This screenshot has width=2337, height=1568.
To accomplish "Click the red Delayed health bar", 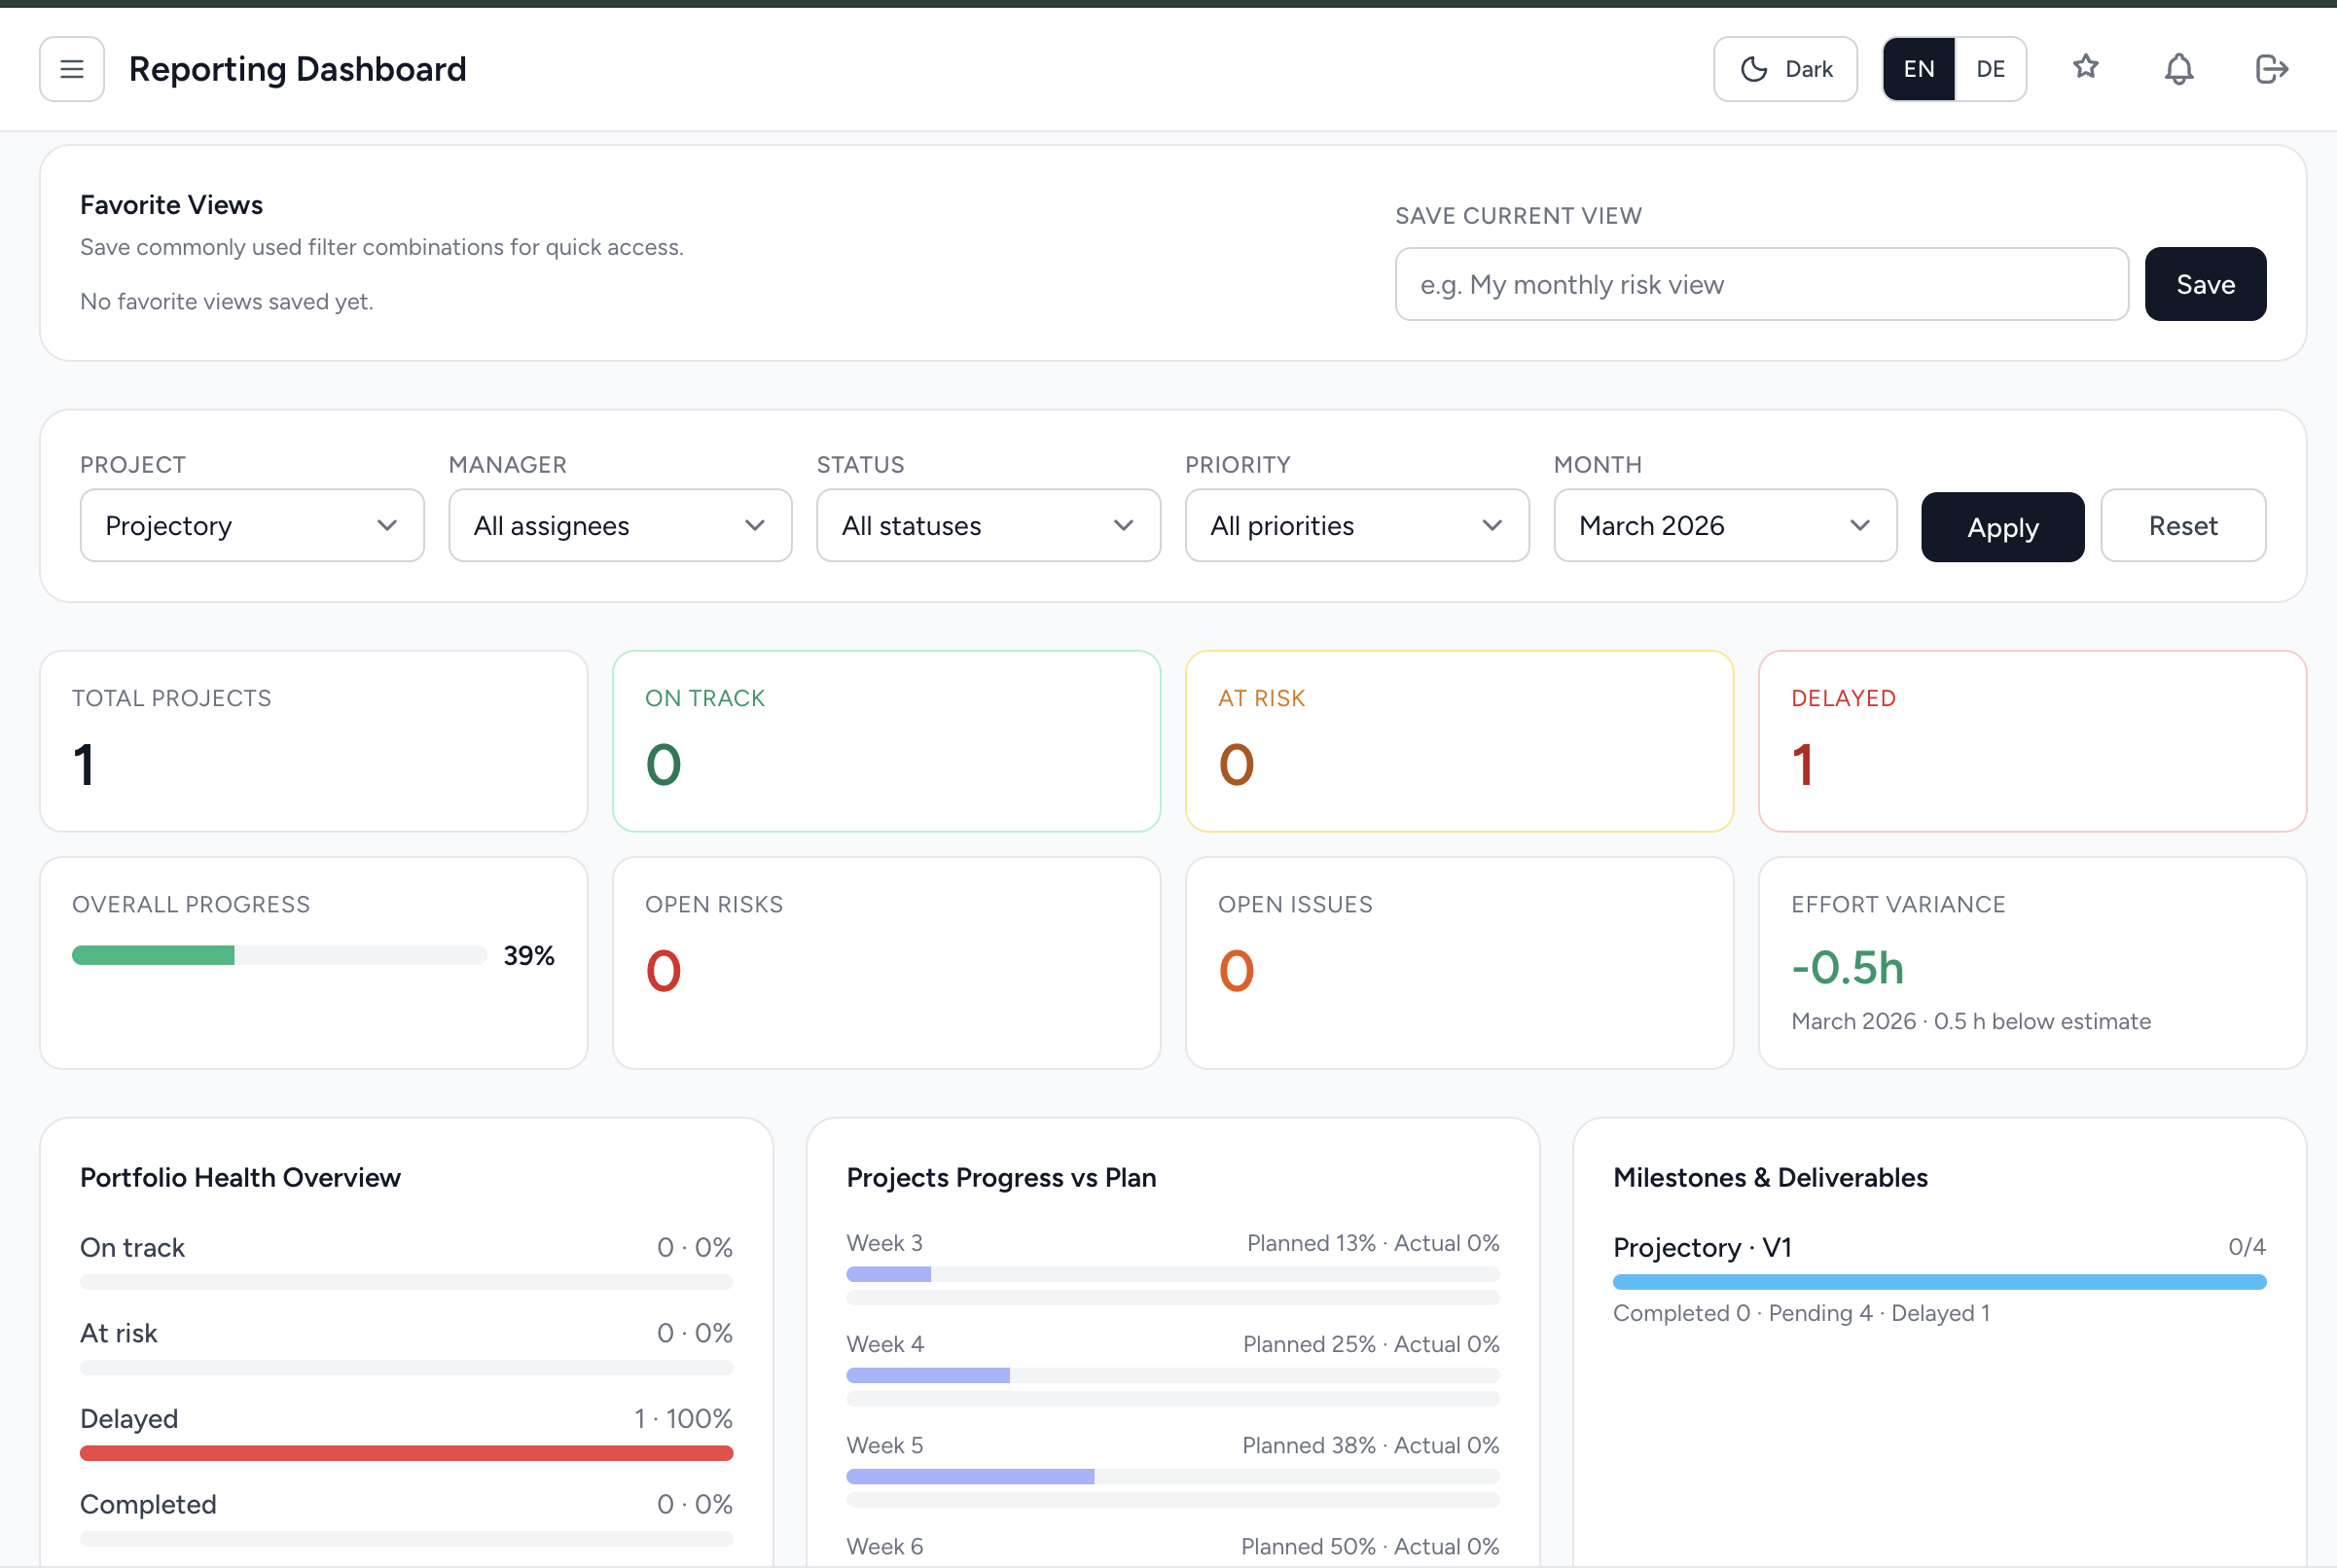I will point(406,1453).
